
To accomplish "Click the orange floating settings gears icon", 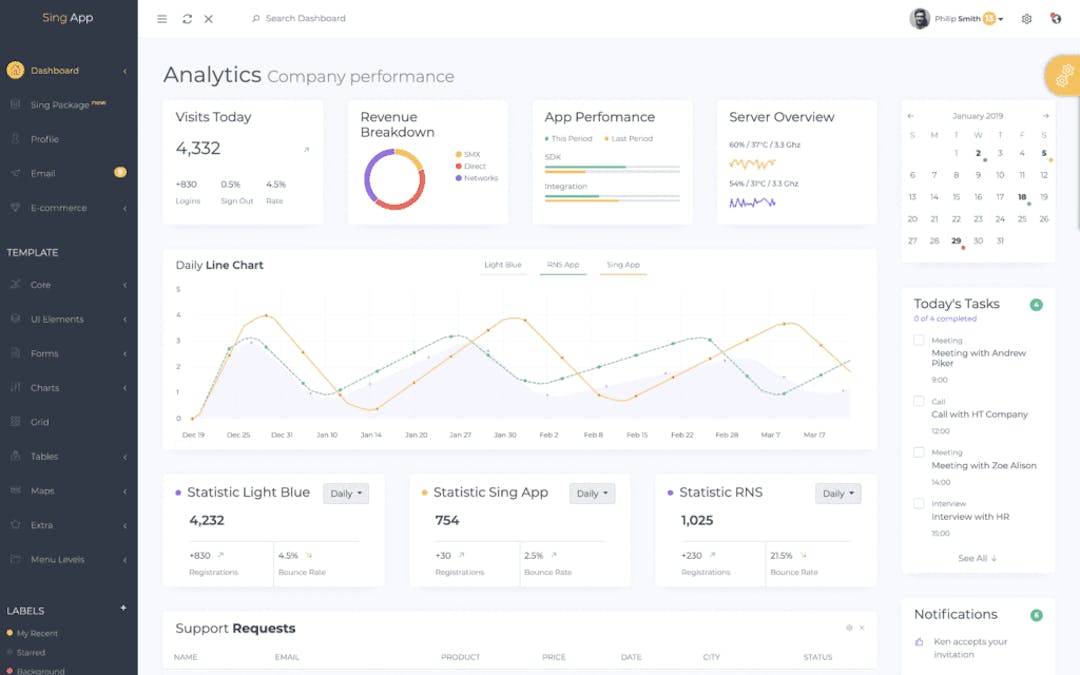I will coord(1064,75).
